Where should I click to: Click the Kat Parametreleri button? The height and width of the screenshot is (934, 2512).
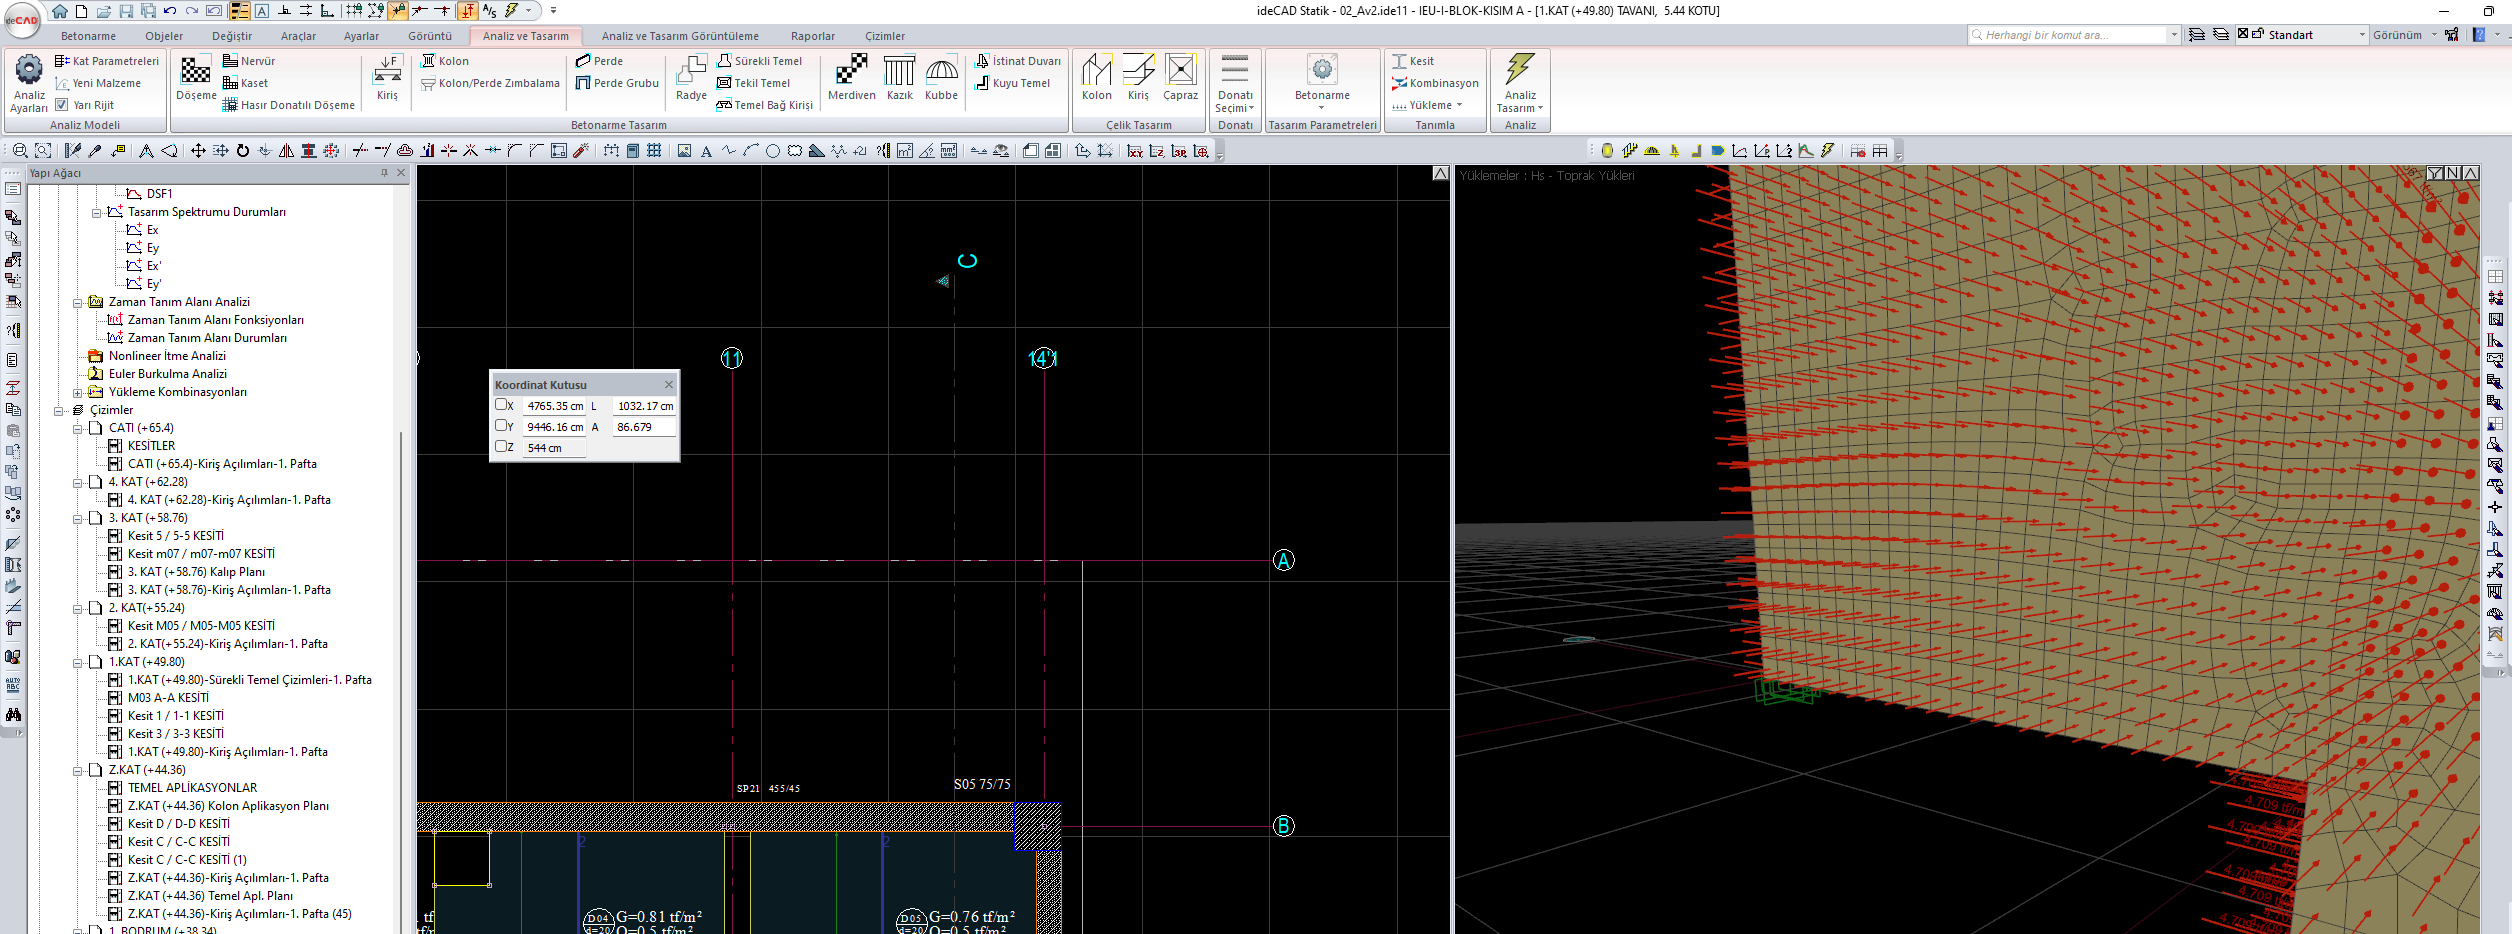coord(107,61)
